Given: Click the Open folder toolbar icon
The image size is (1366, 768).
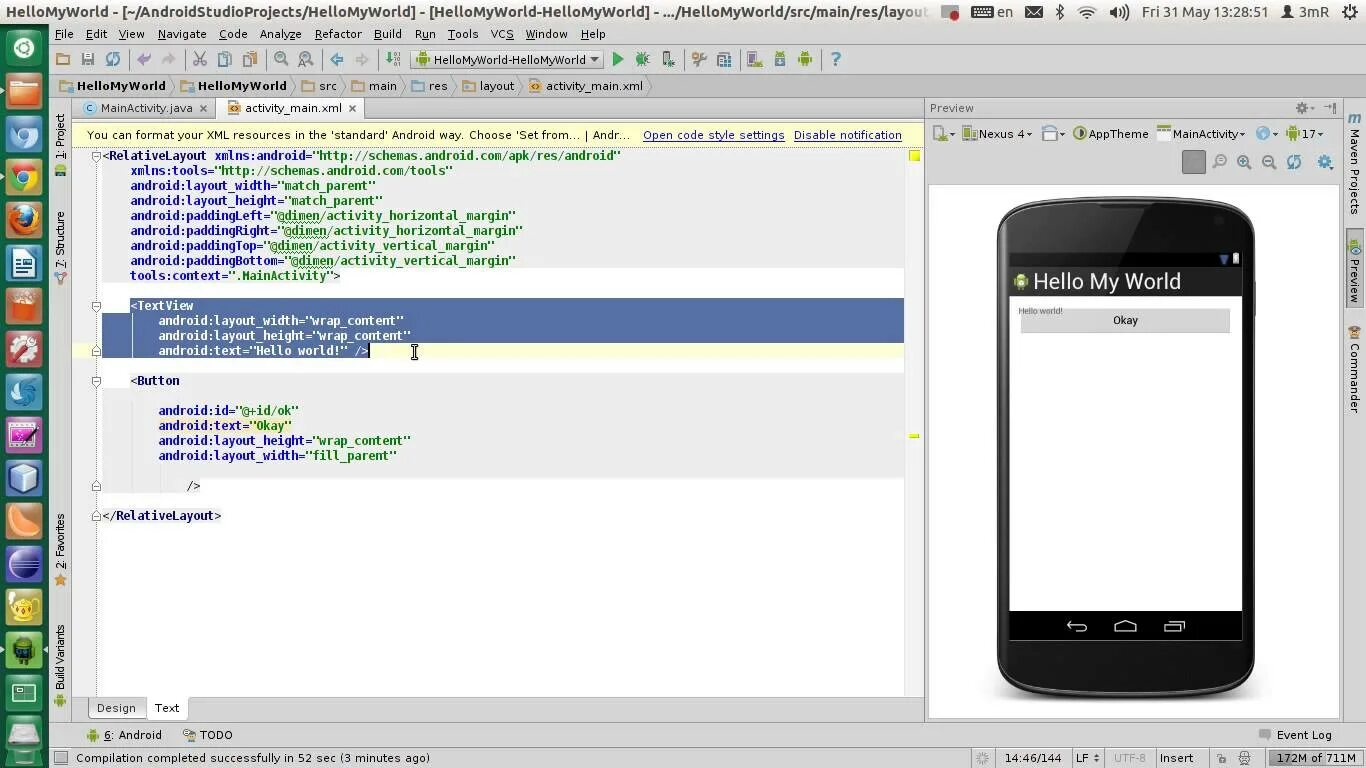Looking at the screenshot, I should tap(63, 59).
